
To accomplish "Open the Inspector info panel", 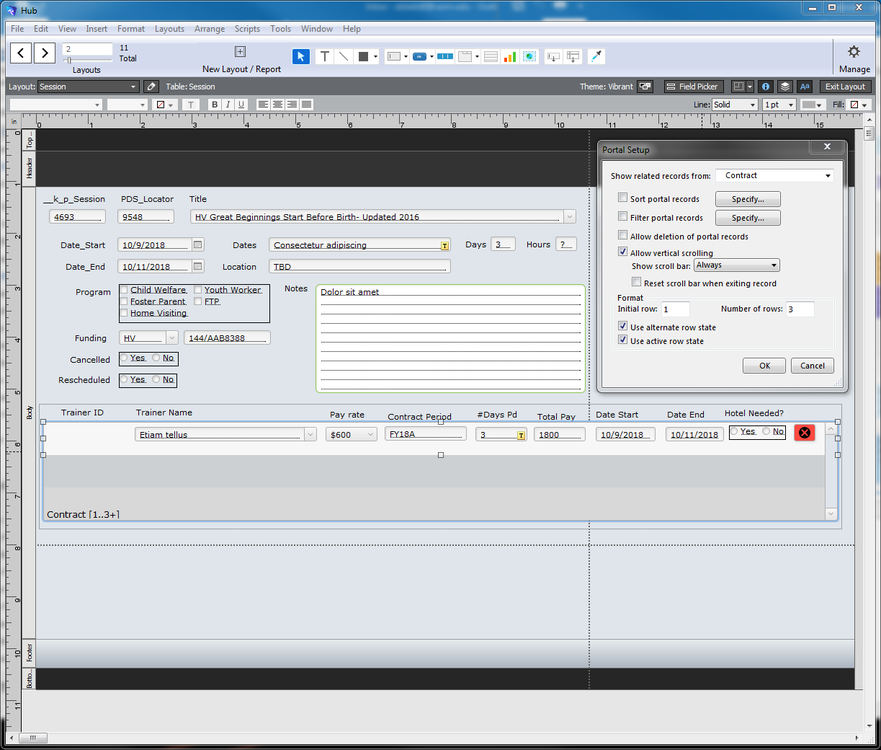I will tap(765, 87).
